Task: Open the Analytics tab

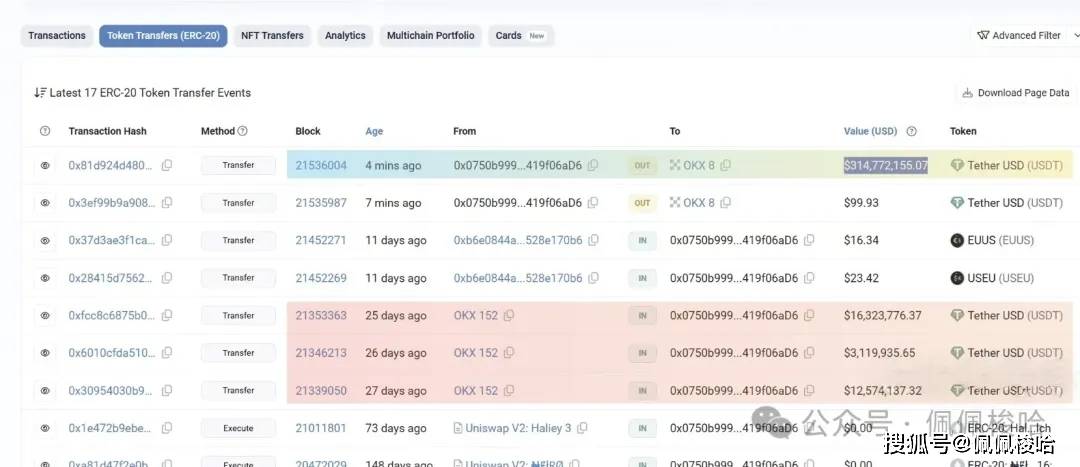Action: click(345, 36)
